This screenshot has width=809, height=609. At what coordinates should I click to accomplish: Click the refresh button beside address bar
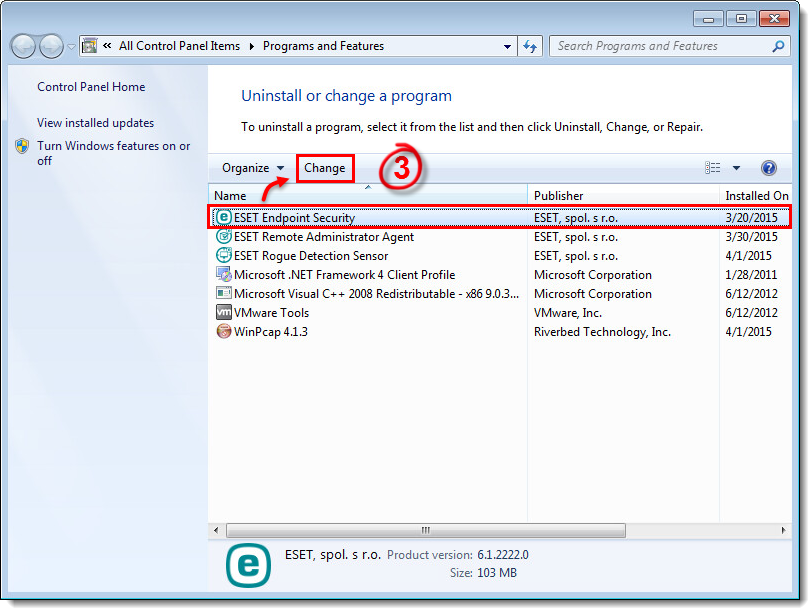pos(530,46)
